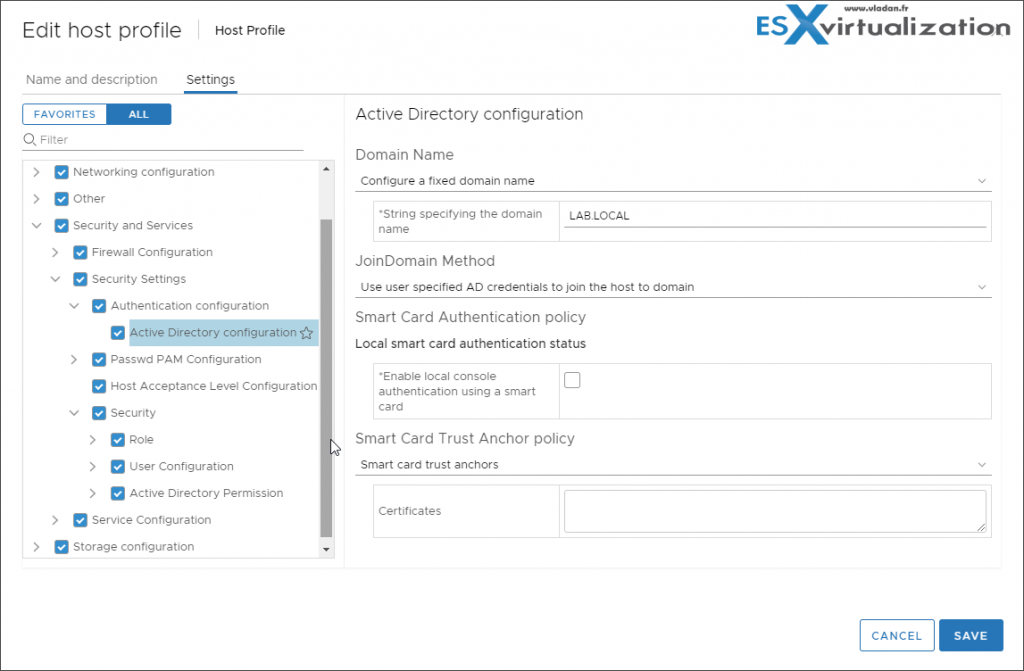This screenshot has width=1024, height=671.
Task: Switch to the FAVORITES view
Action: [x=64, y=113]
